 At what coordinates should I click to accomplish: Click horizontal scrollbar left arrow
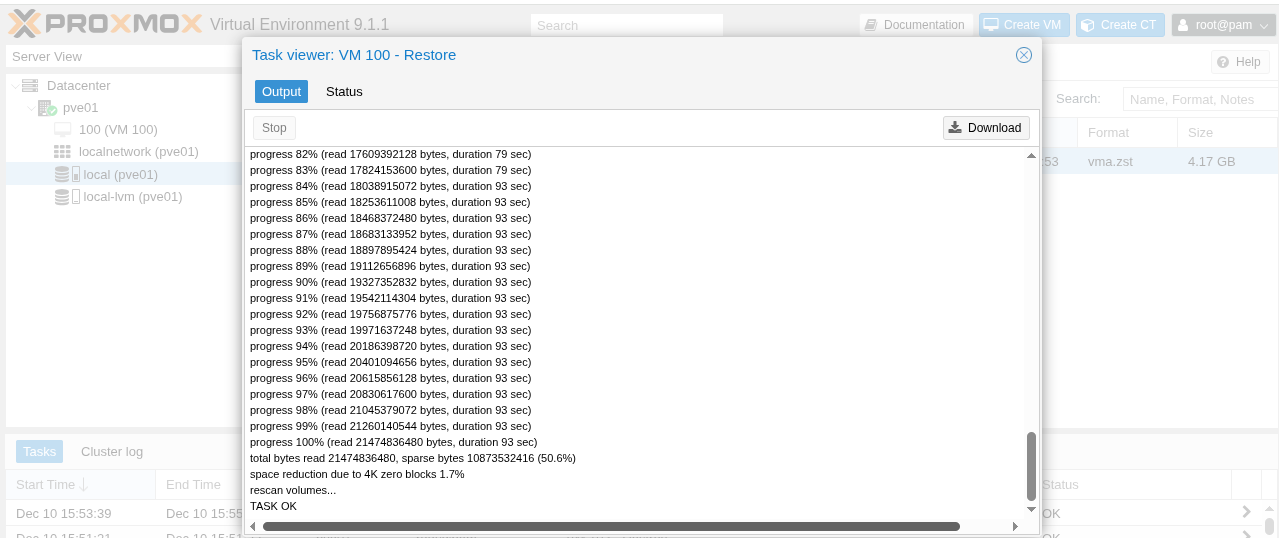[253, 526]
